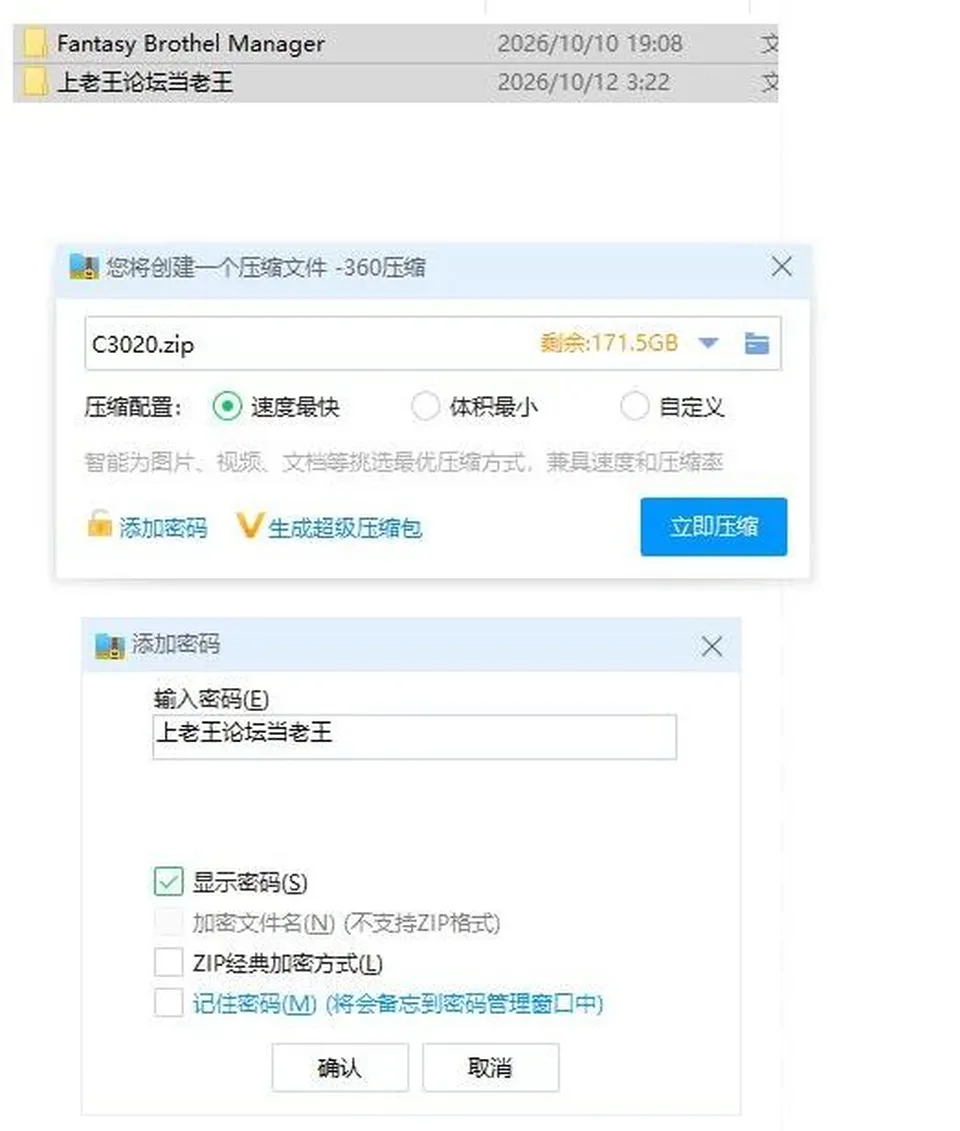This screenshot has height=1131, width=960.
Task: Click the 取消 button
Action: click(490, 1068)
